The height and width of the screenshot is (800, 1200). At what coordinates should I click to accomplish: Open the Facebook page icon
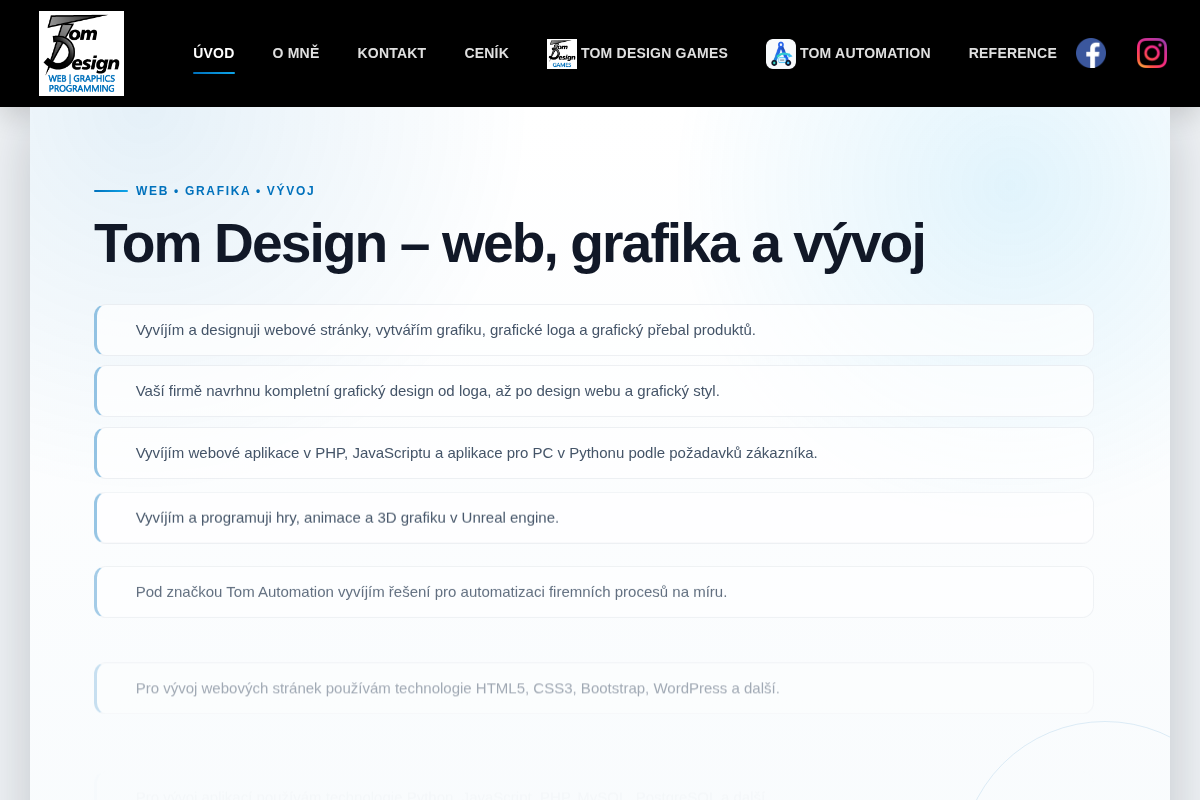[x=1091, y=53]
